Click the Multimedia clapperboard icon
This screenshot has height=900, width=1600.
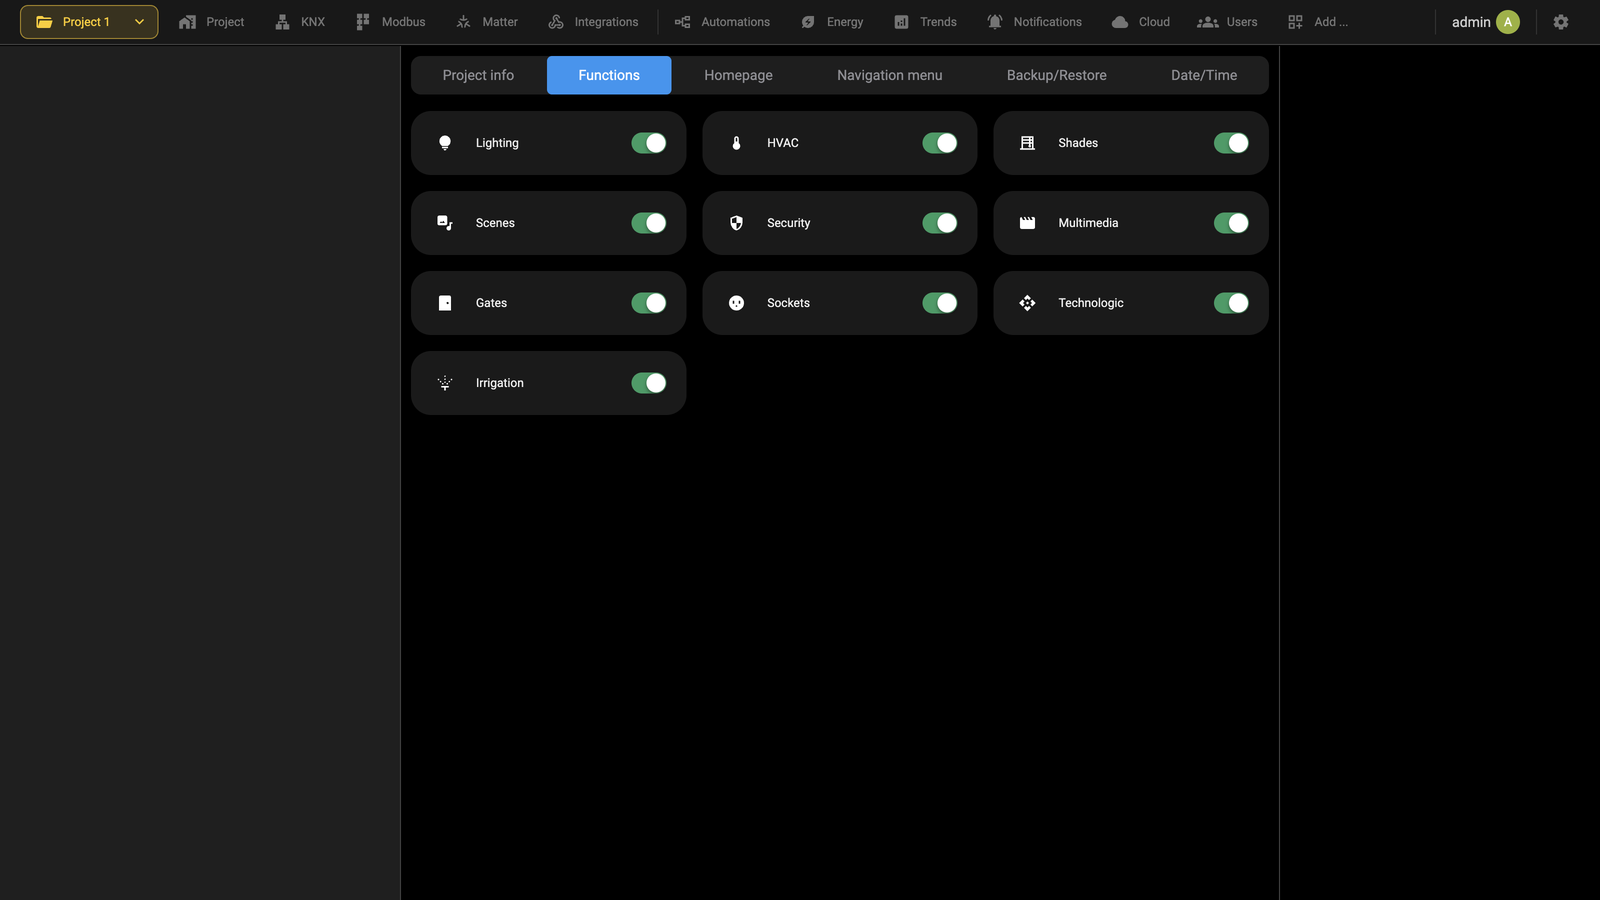pos(1027,223)
